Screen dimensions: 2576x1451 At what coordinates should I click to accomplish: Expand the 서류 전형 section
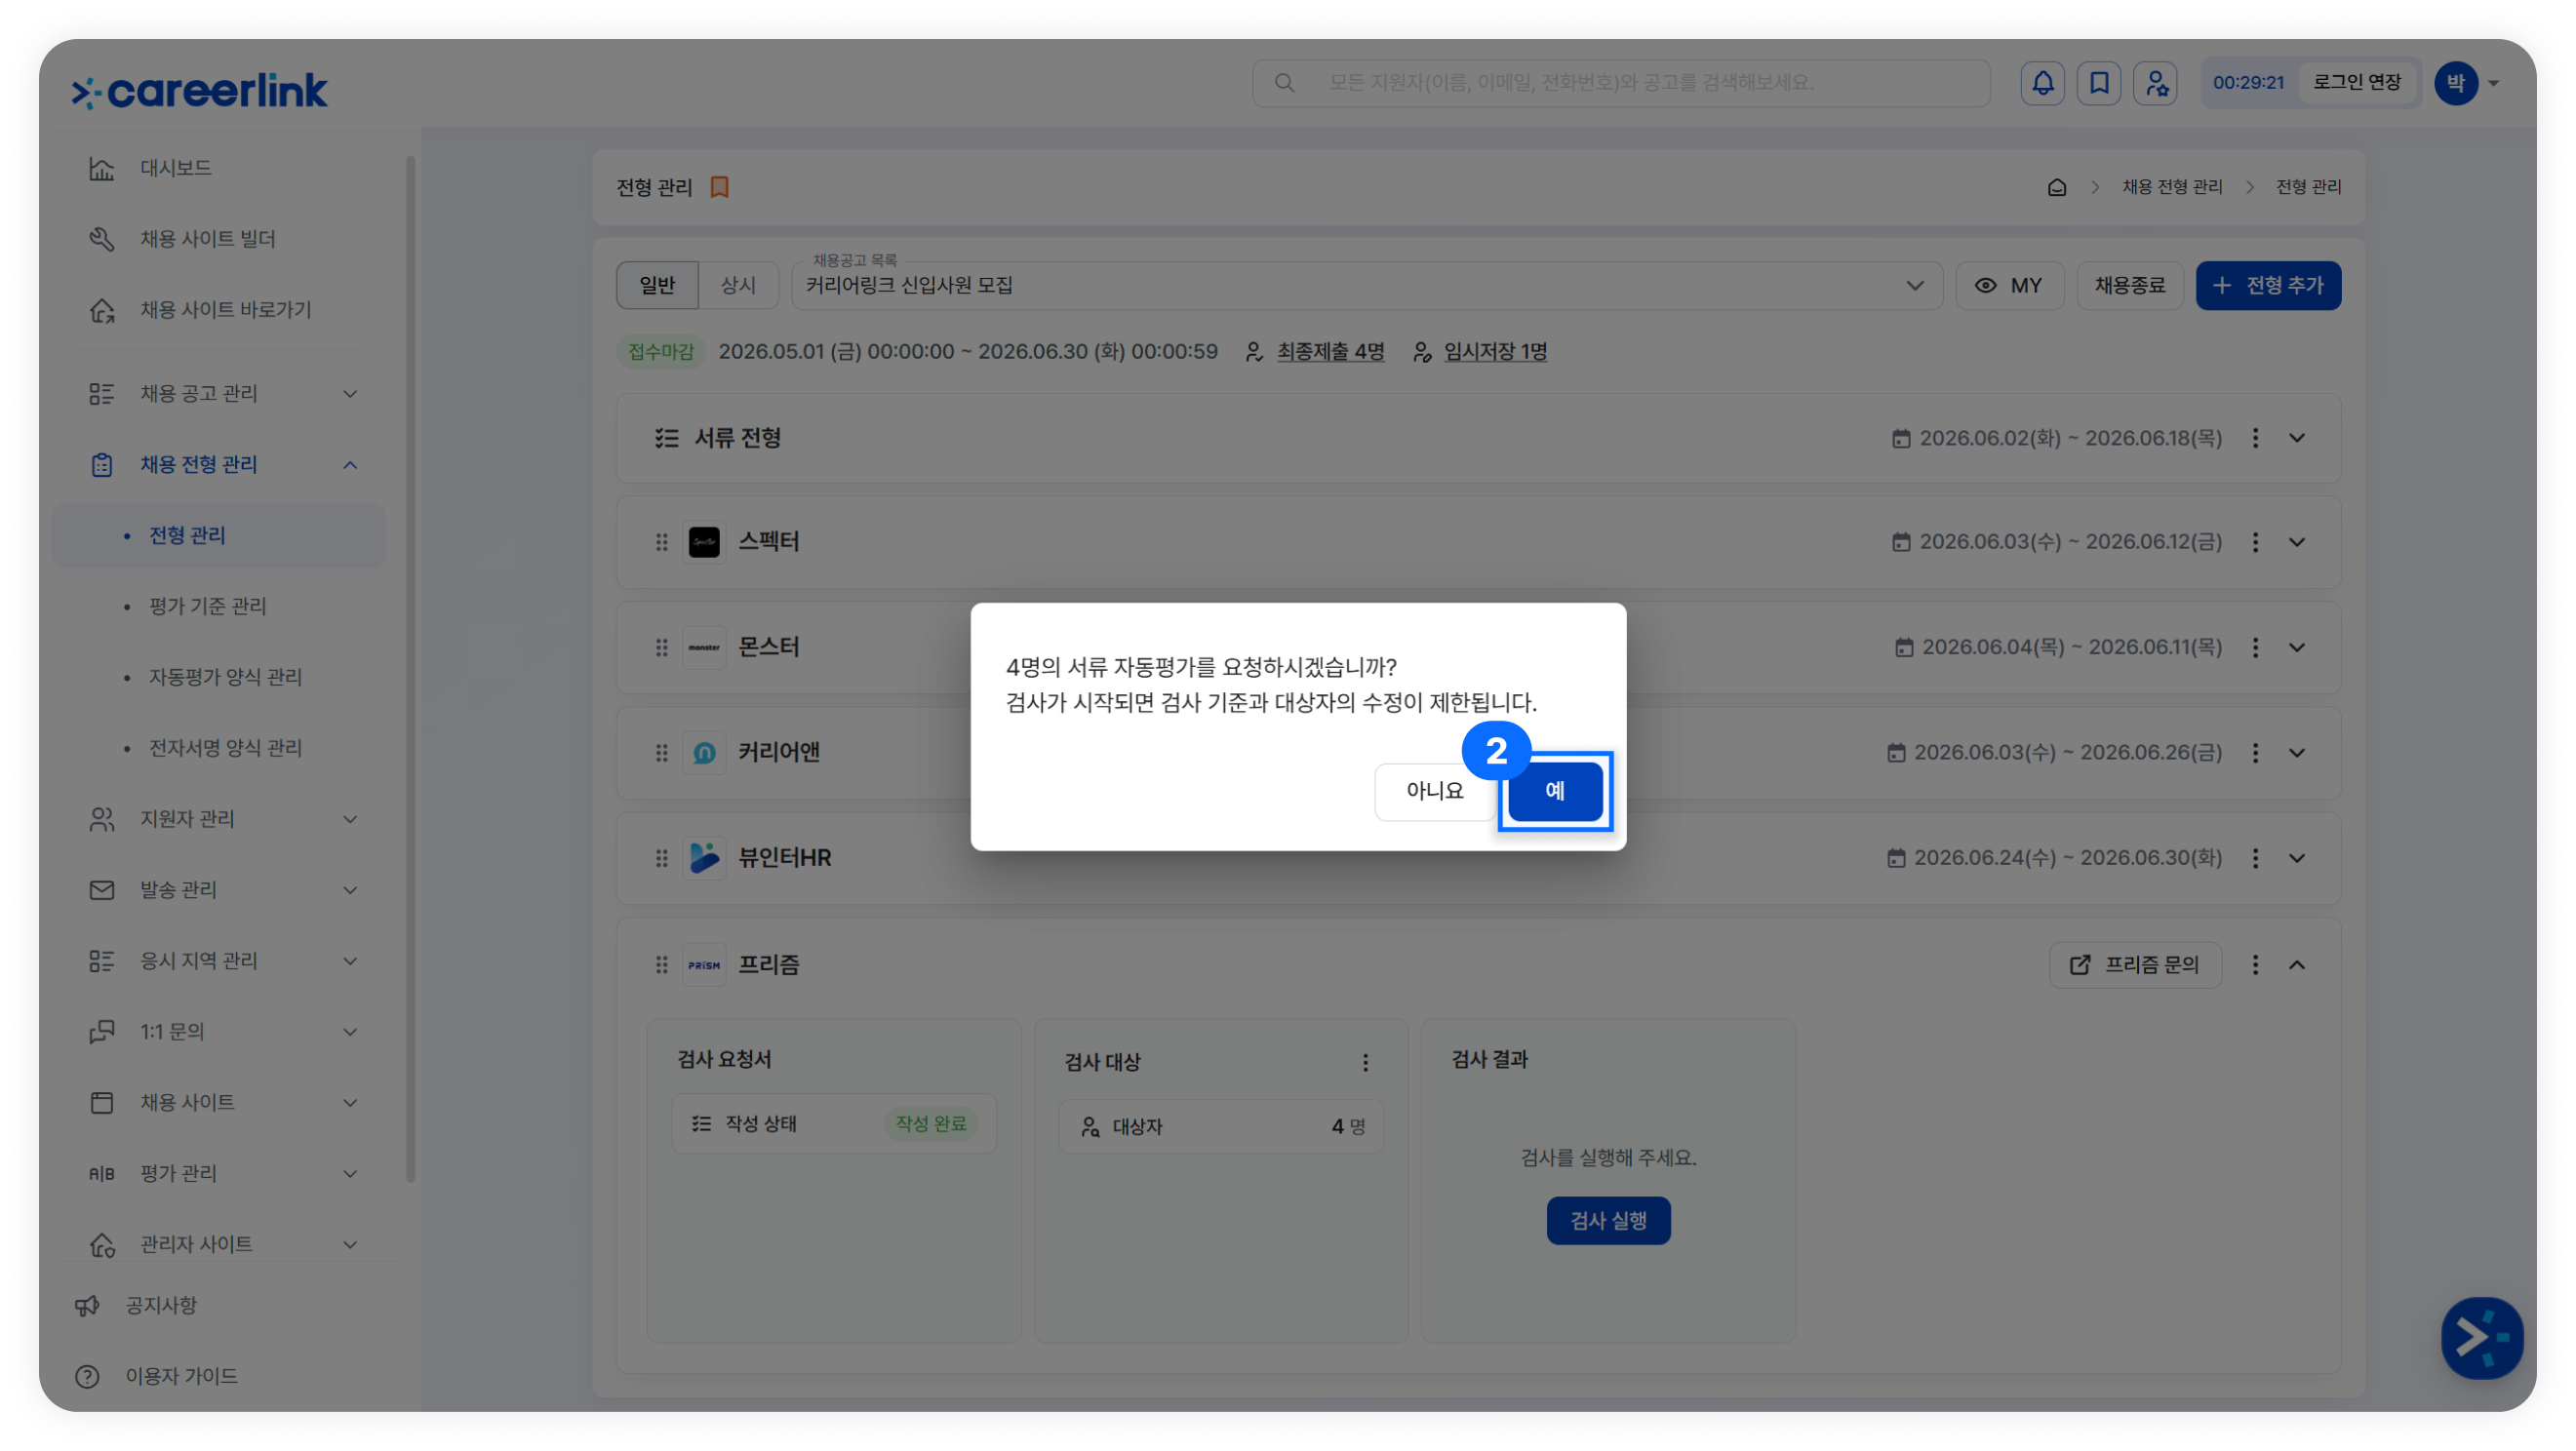2296,438
